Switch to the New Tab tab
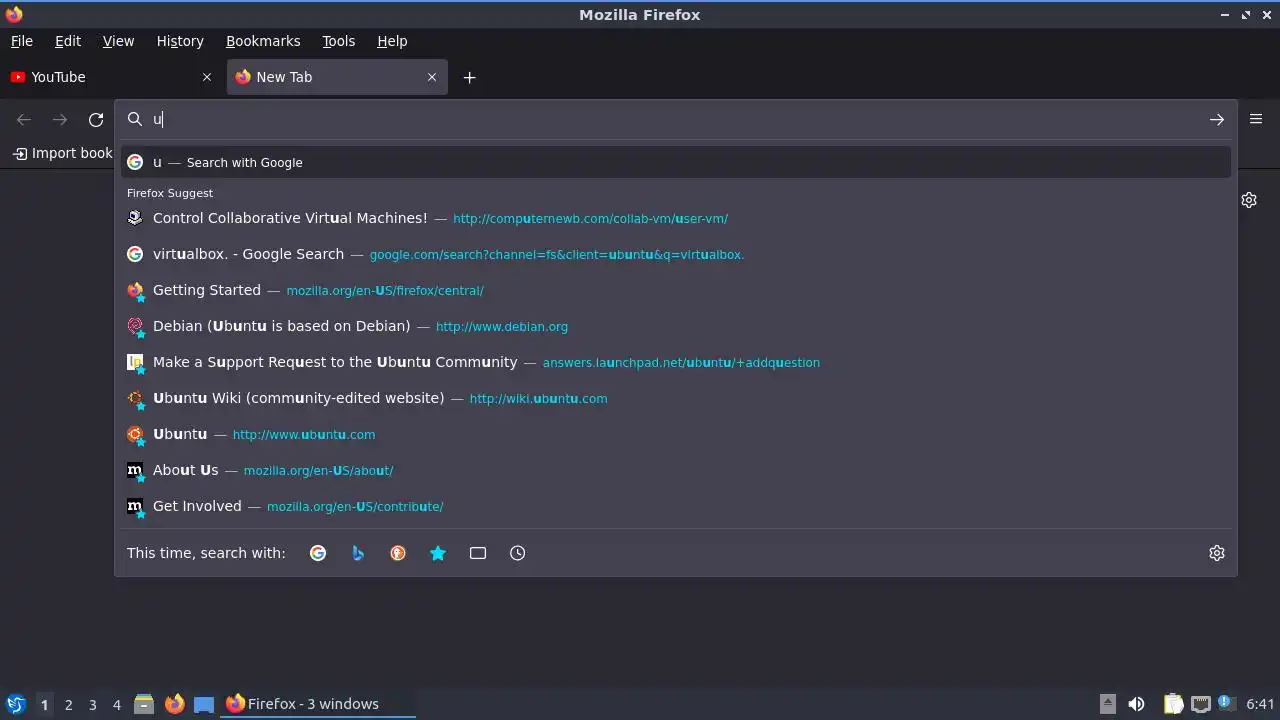The width and height of the screenshot is (1280, 720). click(336, 77)
